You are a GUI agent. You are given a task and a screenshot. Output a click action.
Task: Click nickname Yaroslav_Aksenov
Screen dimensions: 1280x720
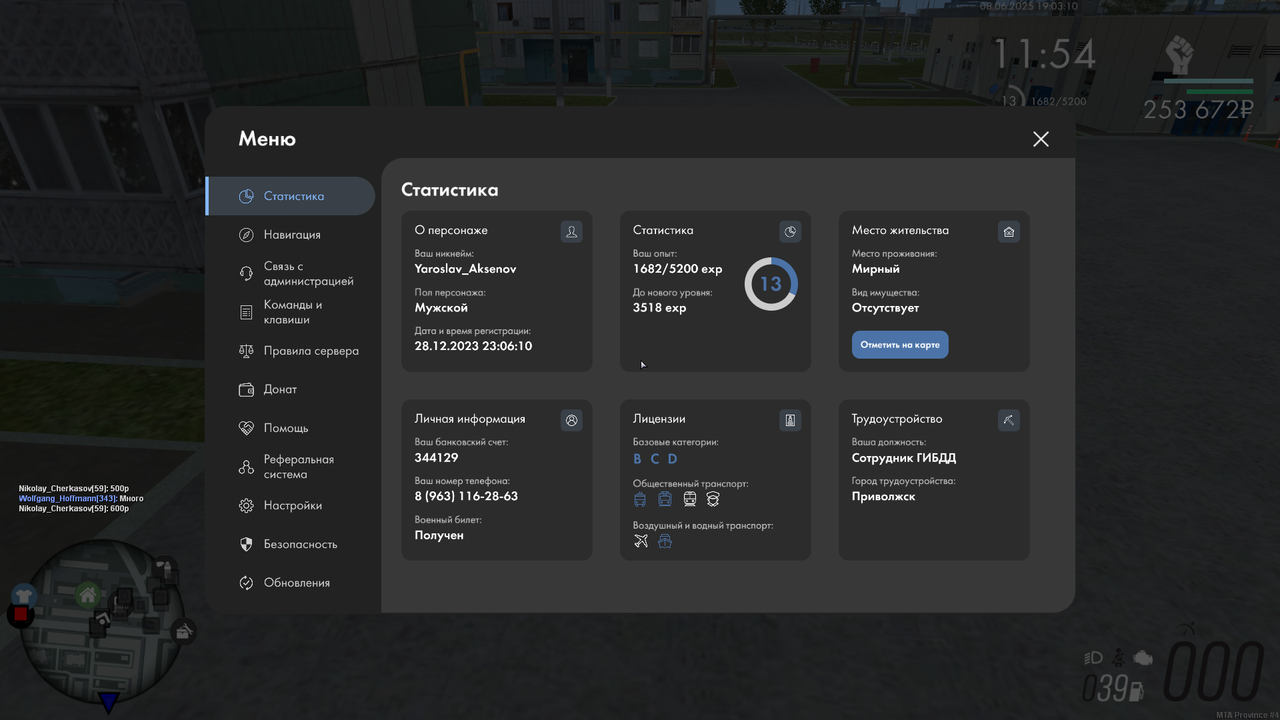[x=465, y=269]
